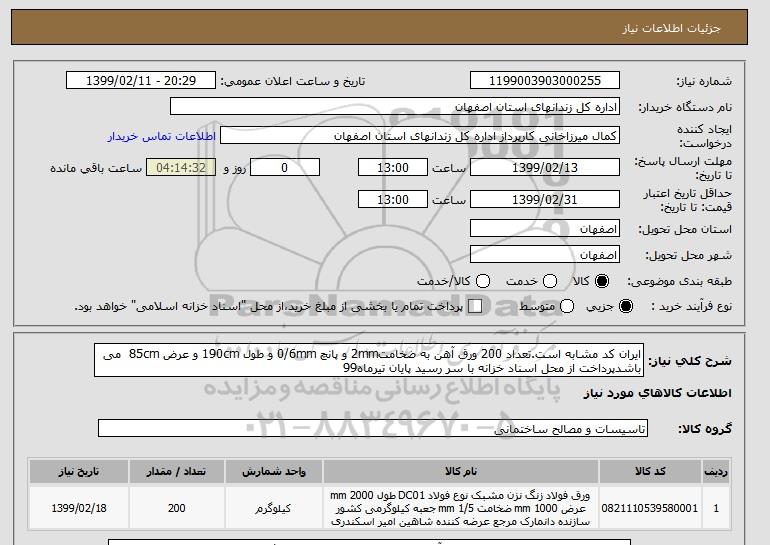Click the گروه کالا label
Viewport: 770px width, 545px height.
pos(705,429)
